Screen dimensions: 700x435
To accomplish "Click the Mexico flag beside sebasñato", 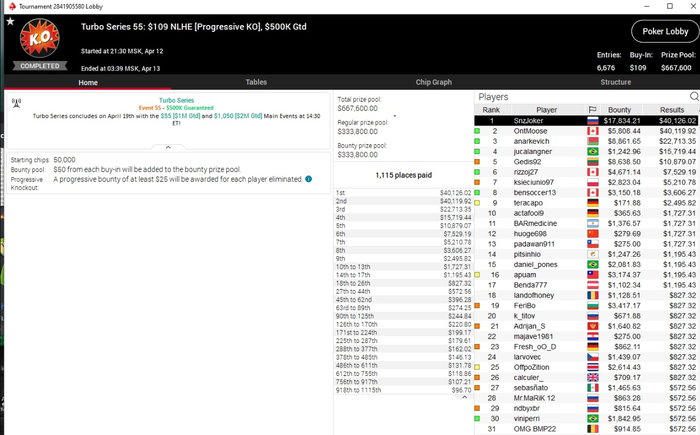I will pos(592,388).
